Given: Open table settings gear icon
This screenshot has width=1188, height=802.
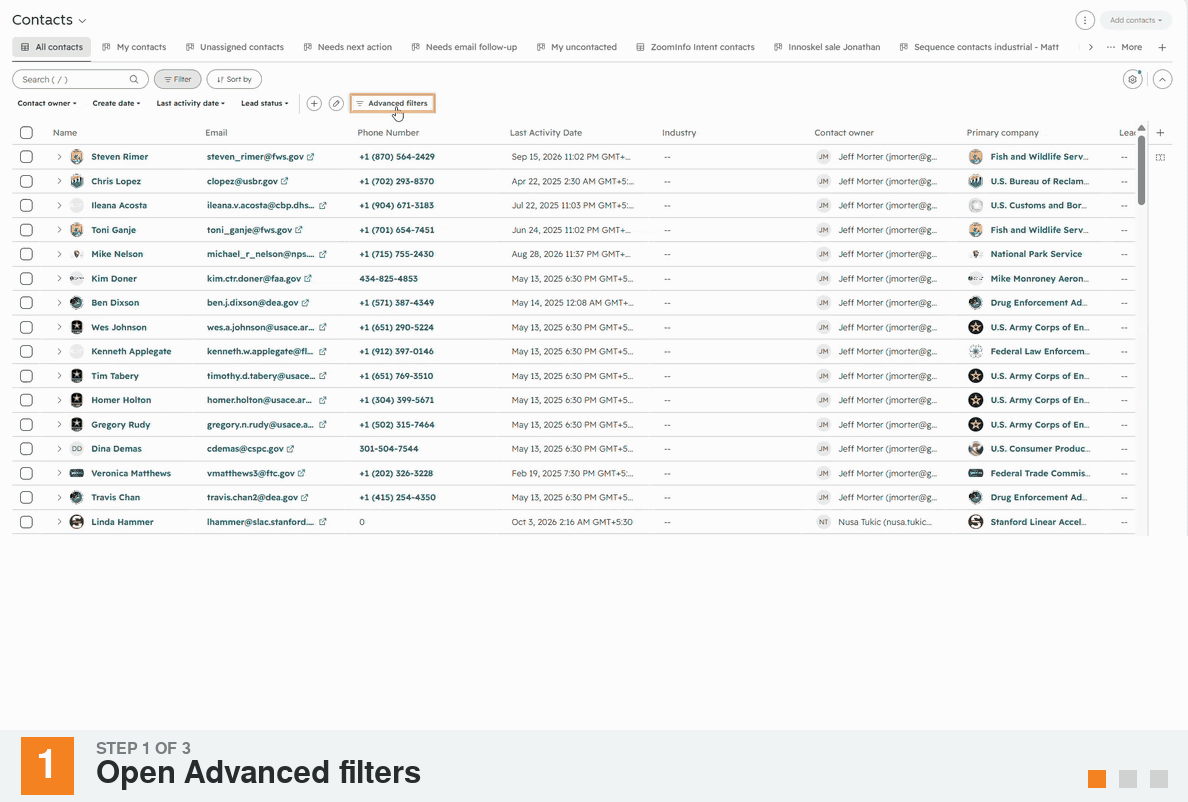Looking at the screenshot, I should pos(1132,79).
